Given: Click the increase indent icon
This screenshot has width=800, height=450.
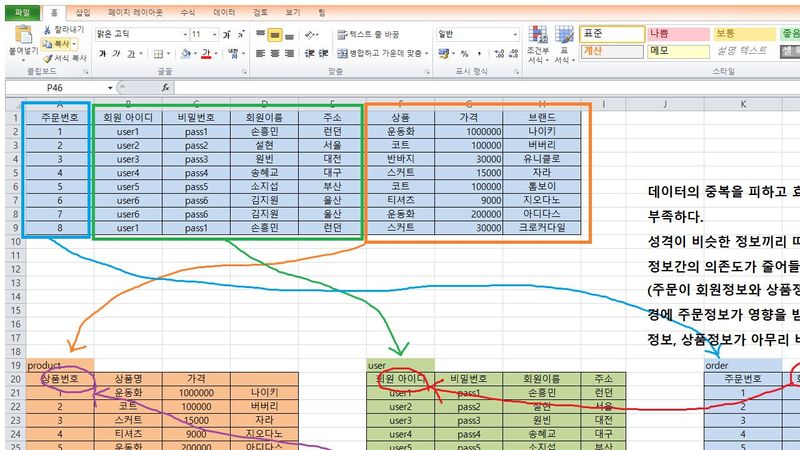Looking at the screenshot, I should (323, 53).
